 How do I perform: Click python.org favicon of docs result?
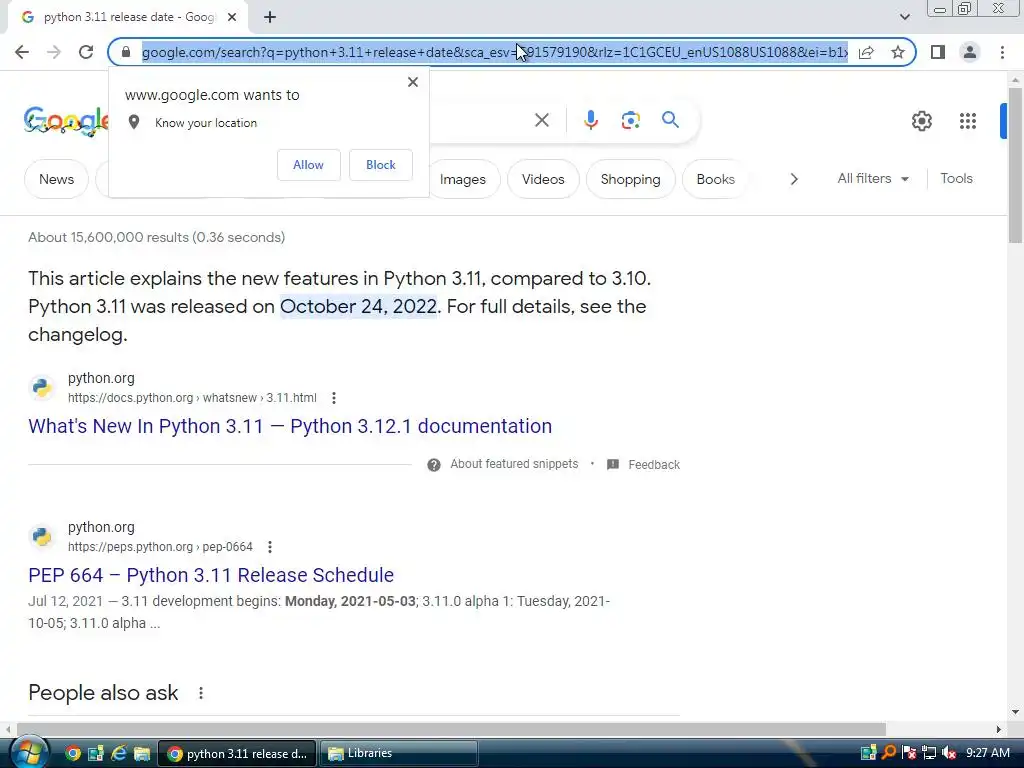pos(42,387)
